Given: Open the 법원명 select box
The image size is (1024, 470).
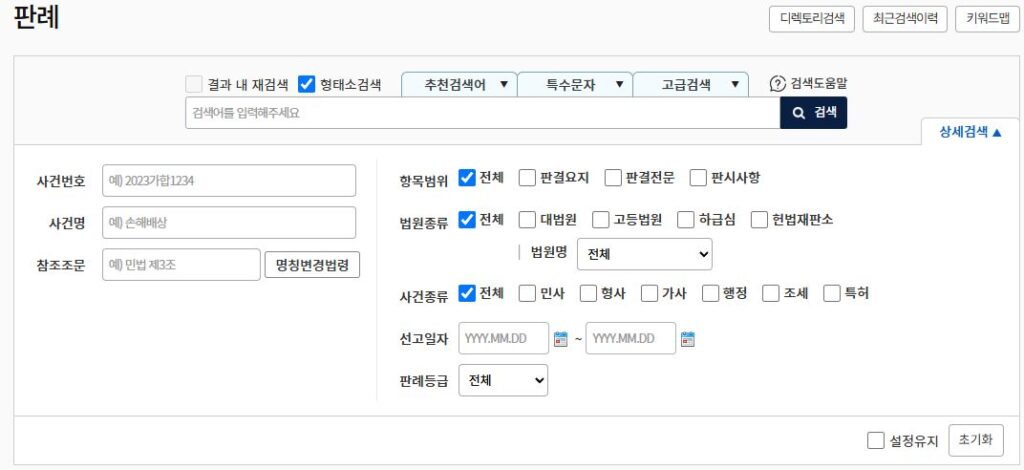Looking at the screenshot, I should [x=645, y=254].
